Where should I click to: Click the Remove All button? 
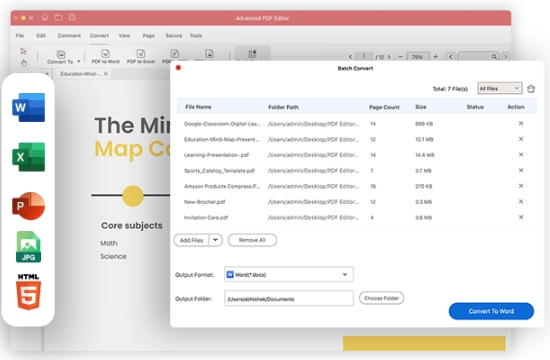coord(252,240)
